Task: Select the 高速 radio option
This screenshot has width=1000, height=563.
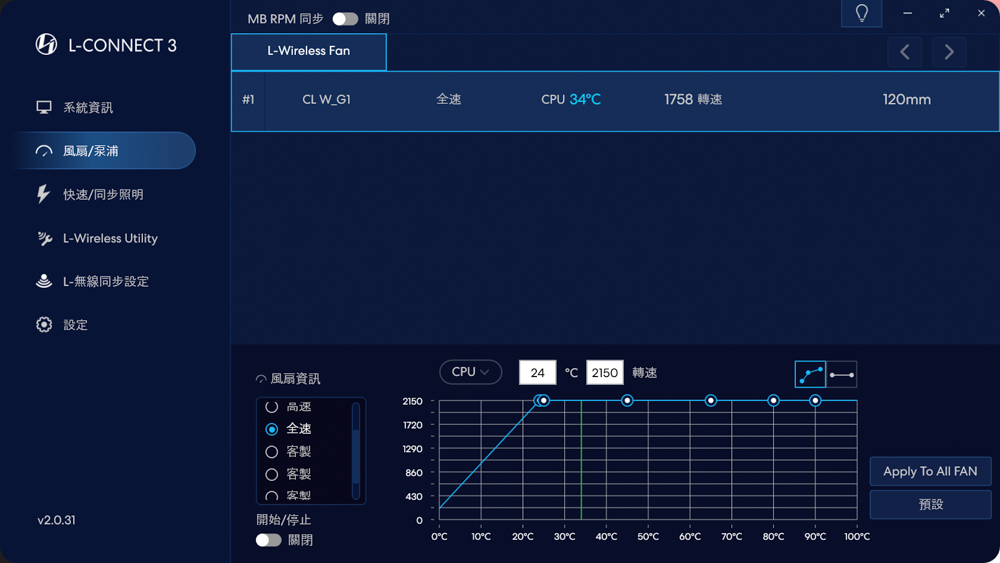Action: [x=272, y=407]
